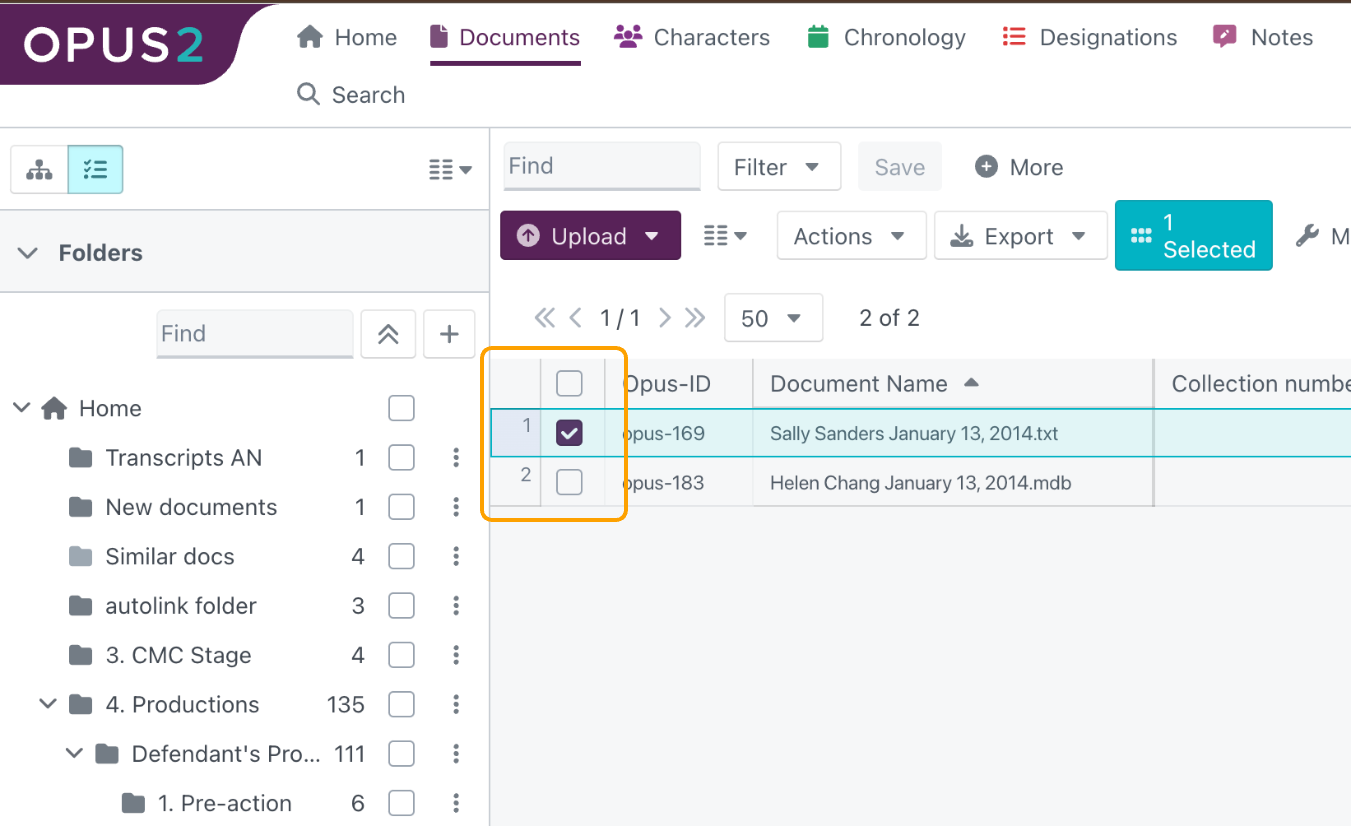Open the Search page
Viewport: 1351px width, 826px height.
point(351,95)
